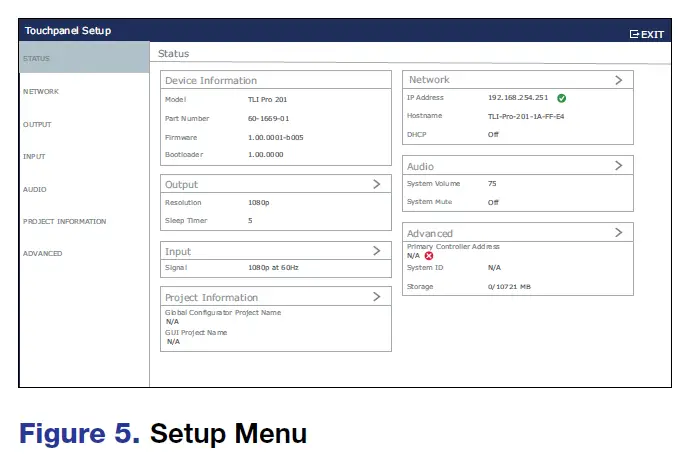Click the GUI Project Name label

tap(196, 332)
